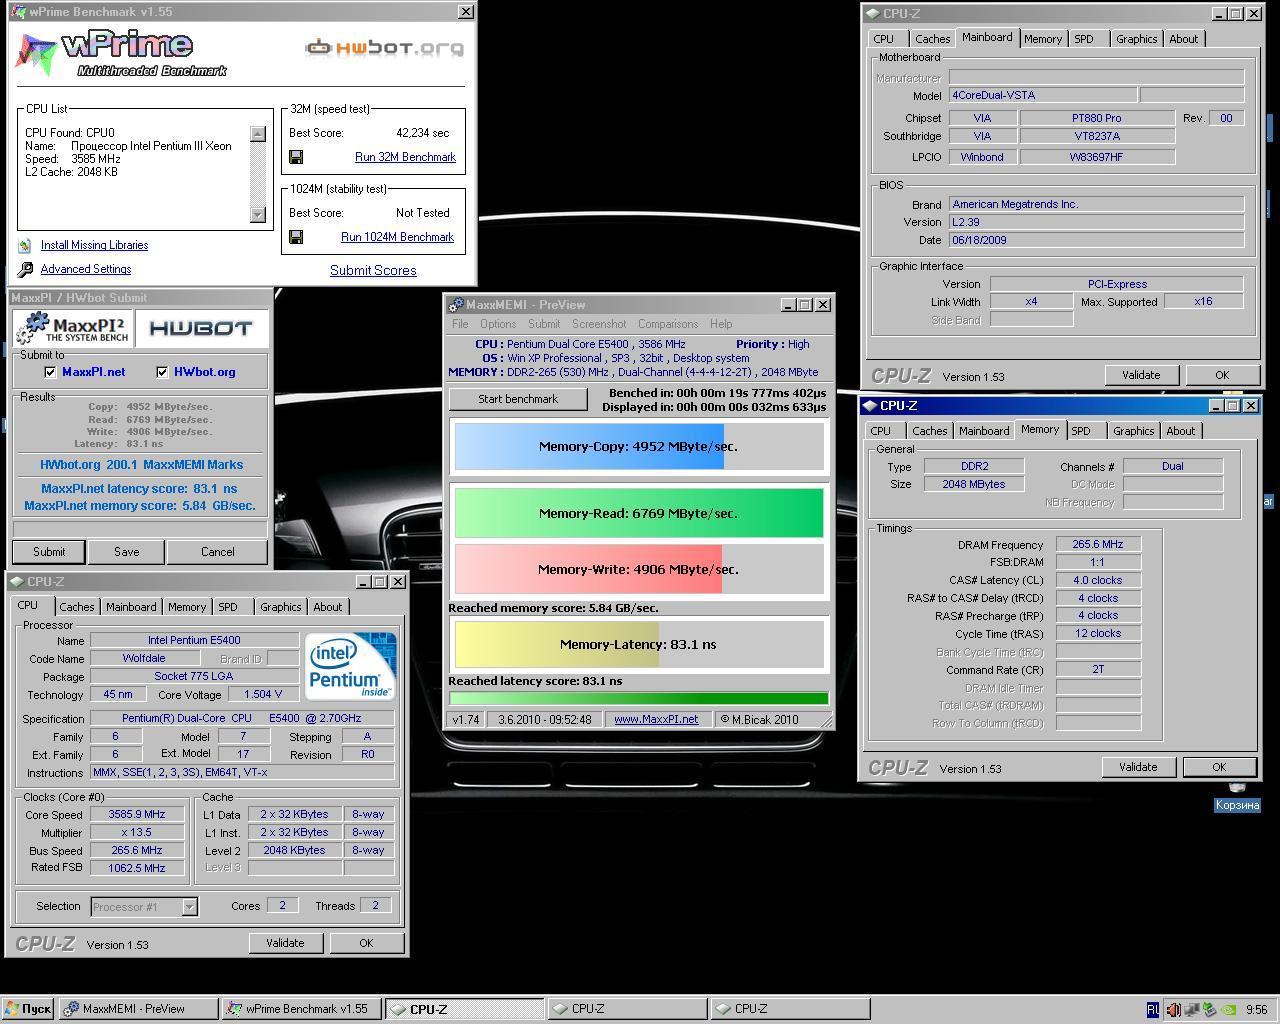
Task: Click the HWBOT logo in MaxxPI submit window
Action: [201, 329]
